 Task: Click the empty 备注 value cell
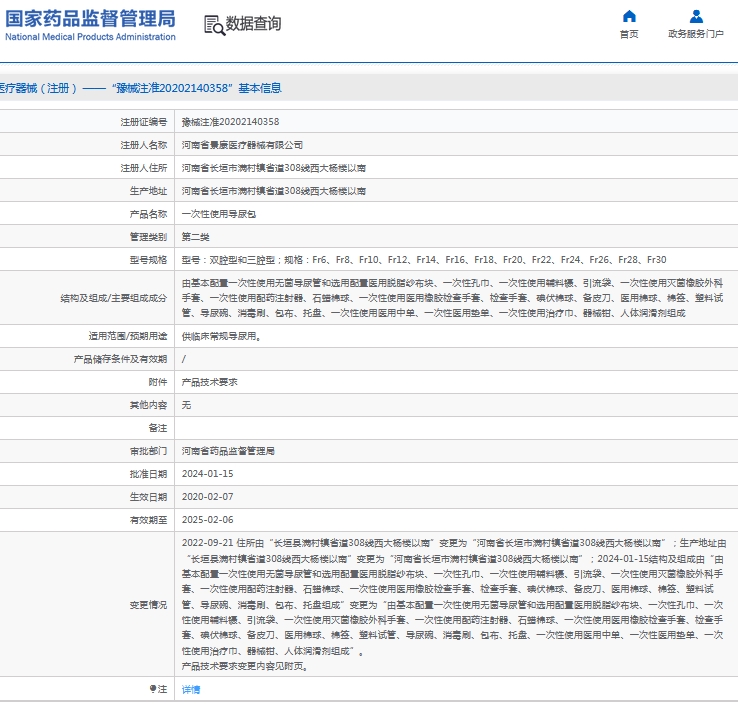[456, 428]
